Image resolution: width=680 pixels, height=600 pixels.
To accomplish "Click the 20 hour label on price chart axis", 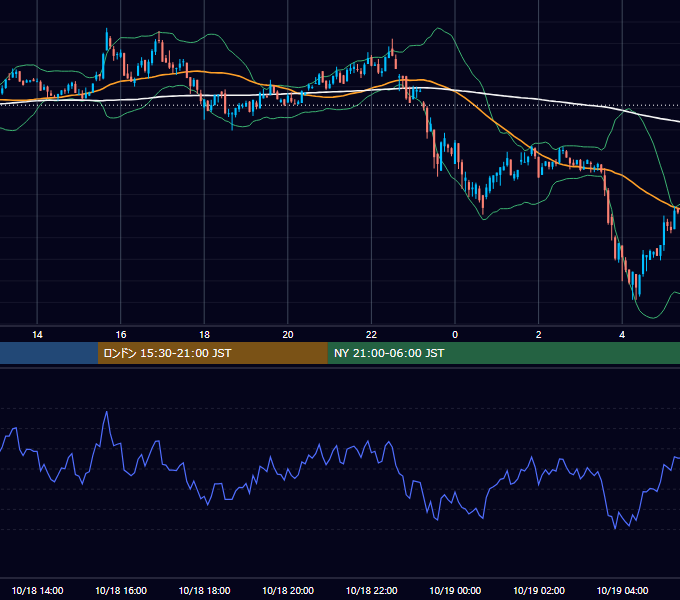I will coord(288,335).
